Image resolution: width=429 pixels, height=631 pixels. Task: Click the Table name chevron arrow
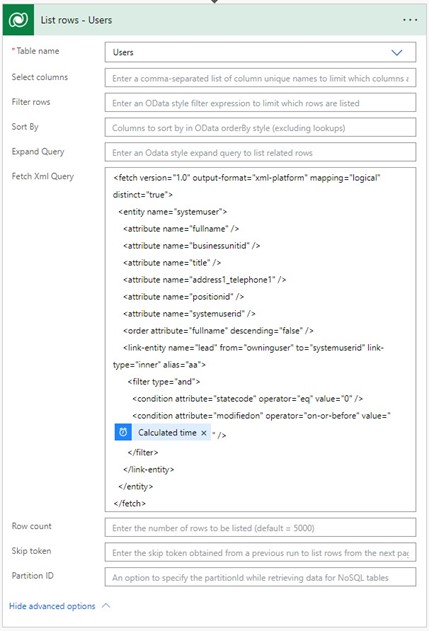397,52
